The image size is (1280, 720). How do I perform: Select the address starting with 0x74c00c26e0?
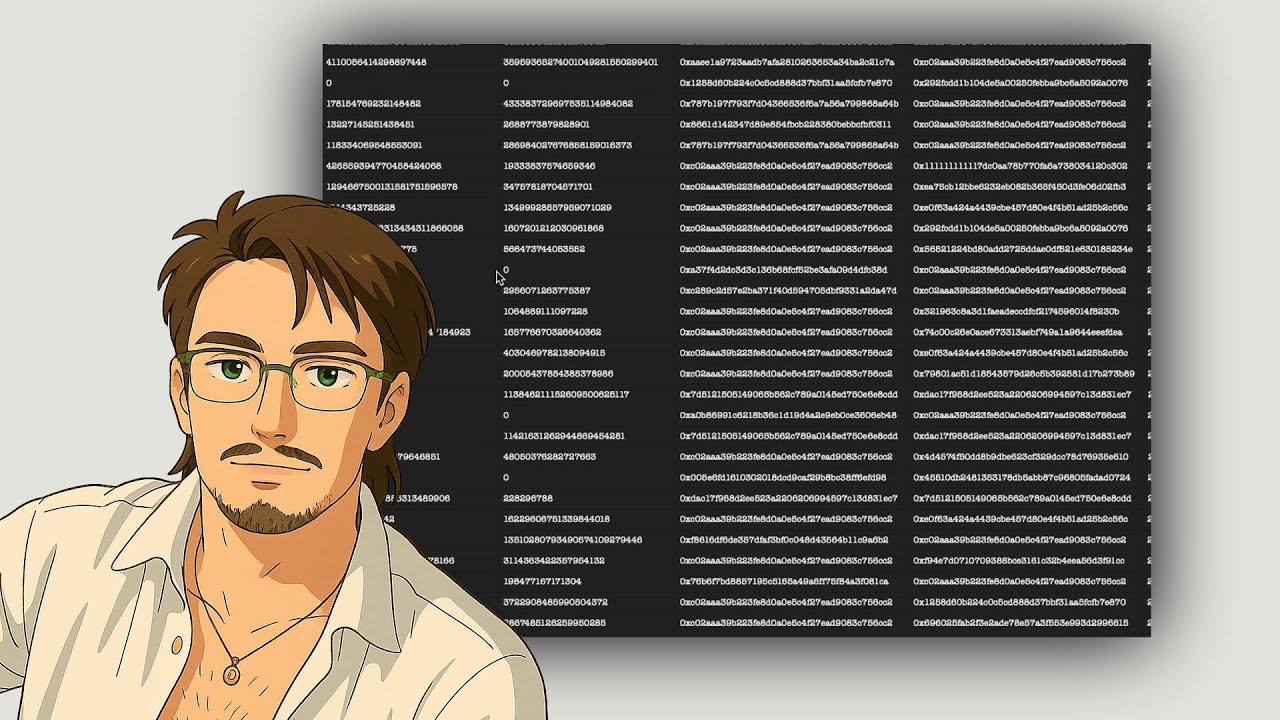[1018, 332]
